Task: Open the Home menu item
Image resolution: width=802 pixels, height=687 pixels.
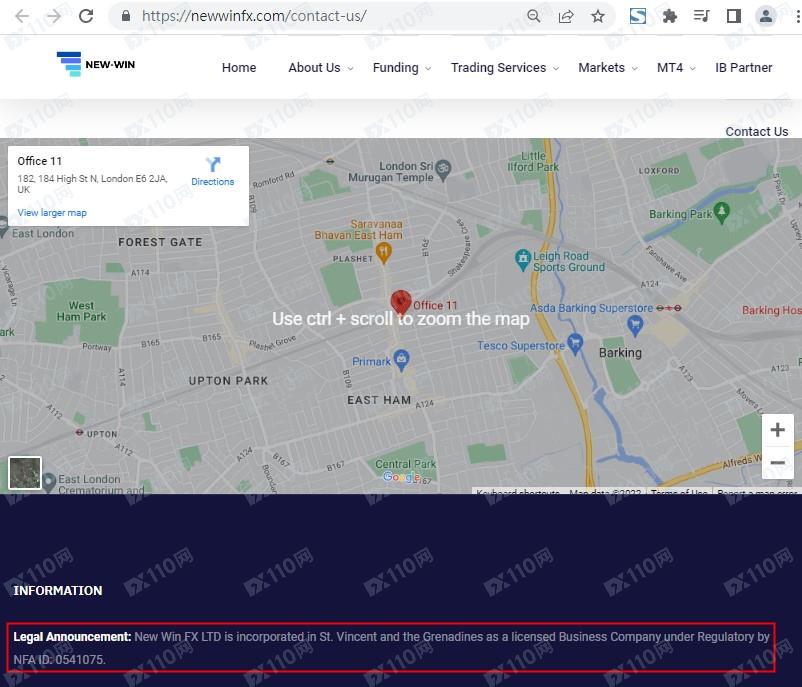Action: point(239,68)
